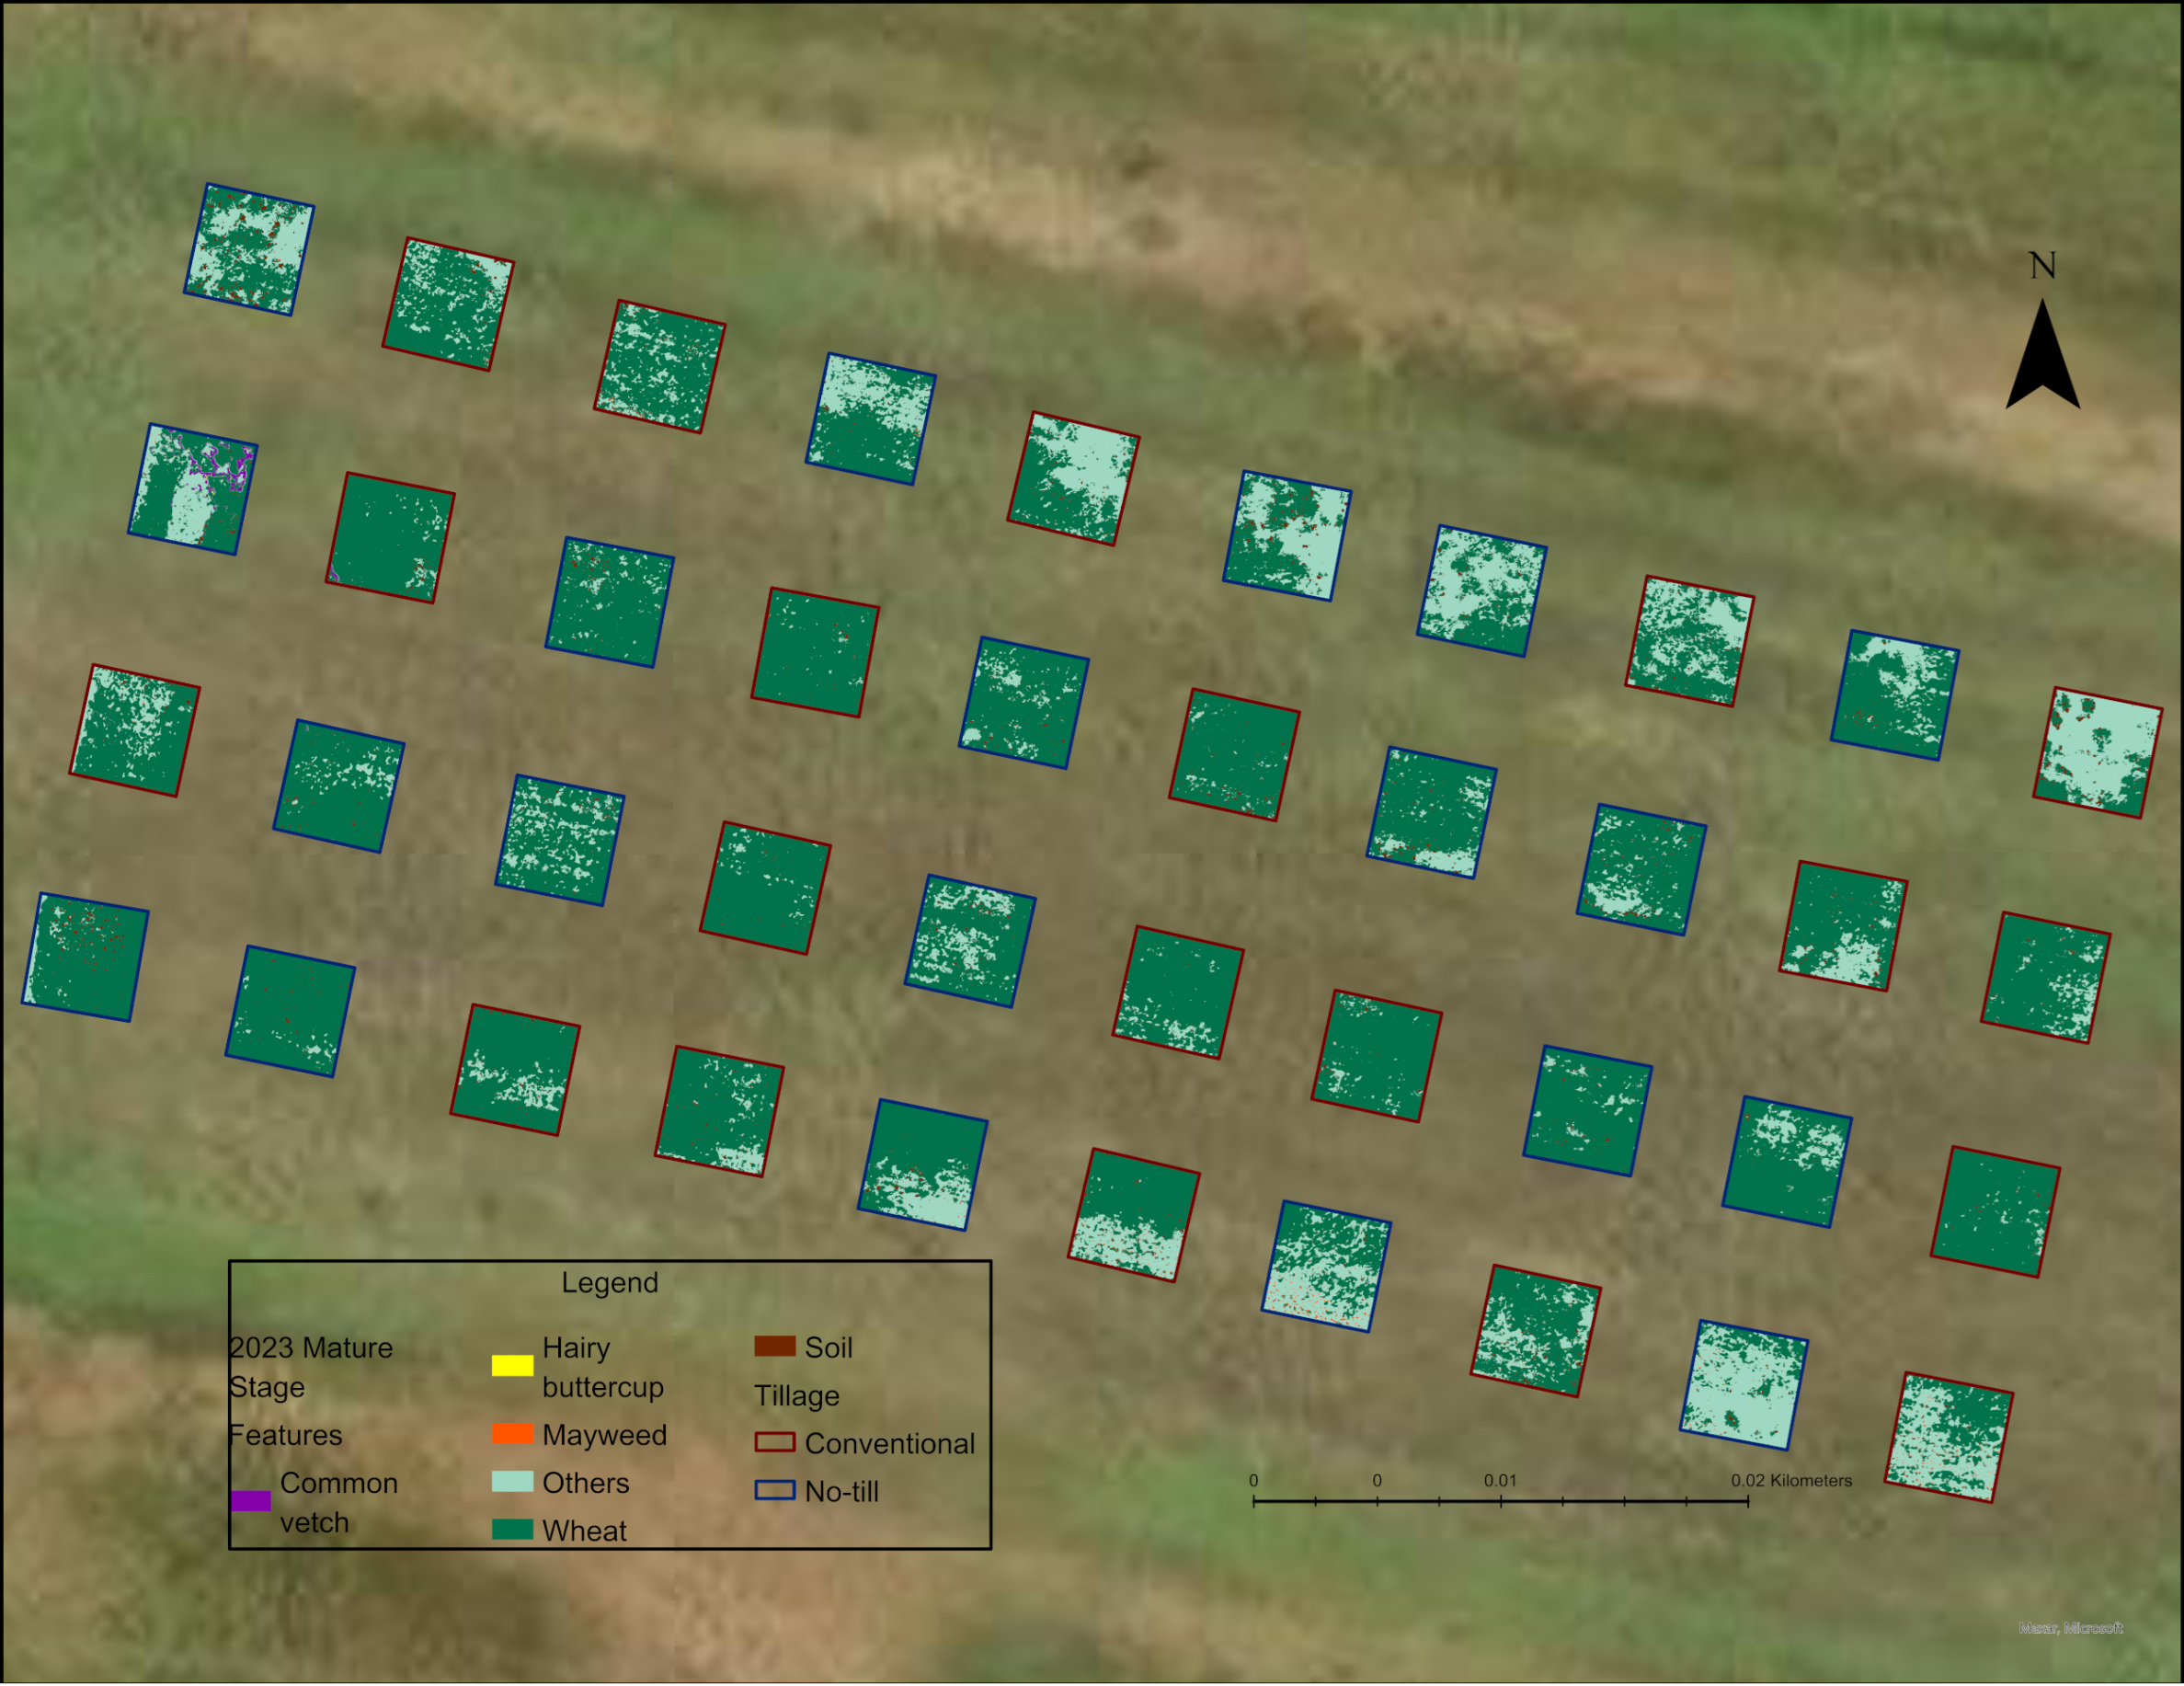Image resolution: width=2184 pixels, height=1686 pixels.
Task: Click the 'Others' legend label
Action: (x=586, y=1483)
